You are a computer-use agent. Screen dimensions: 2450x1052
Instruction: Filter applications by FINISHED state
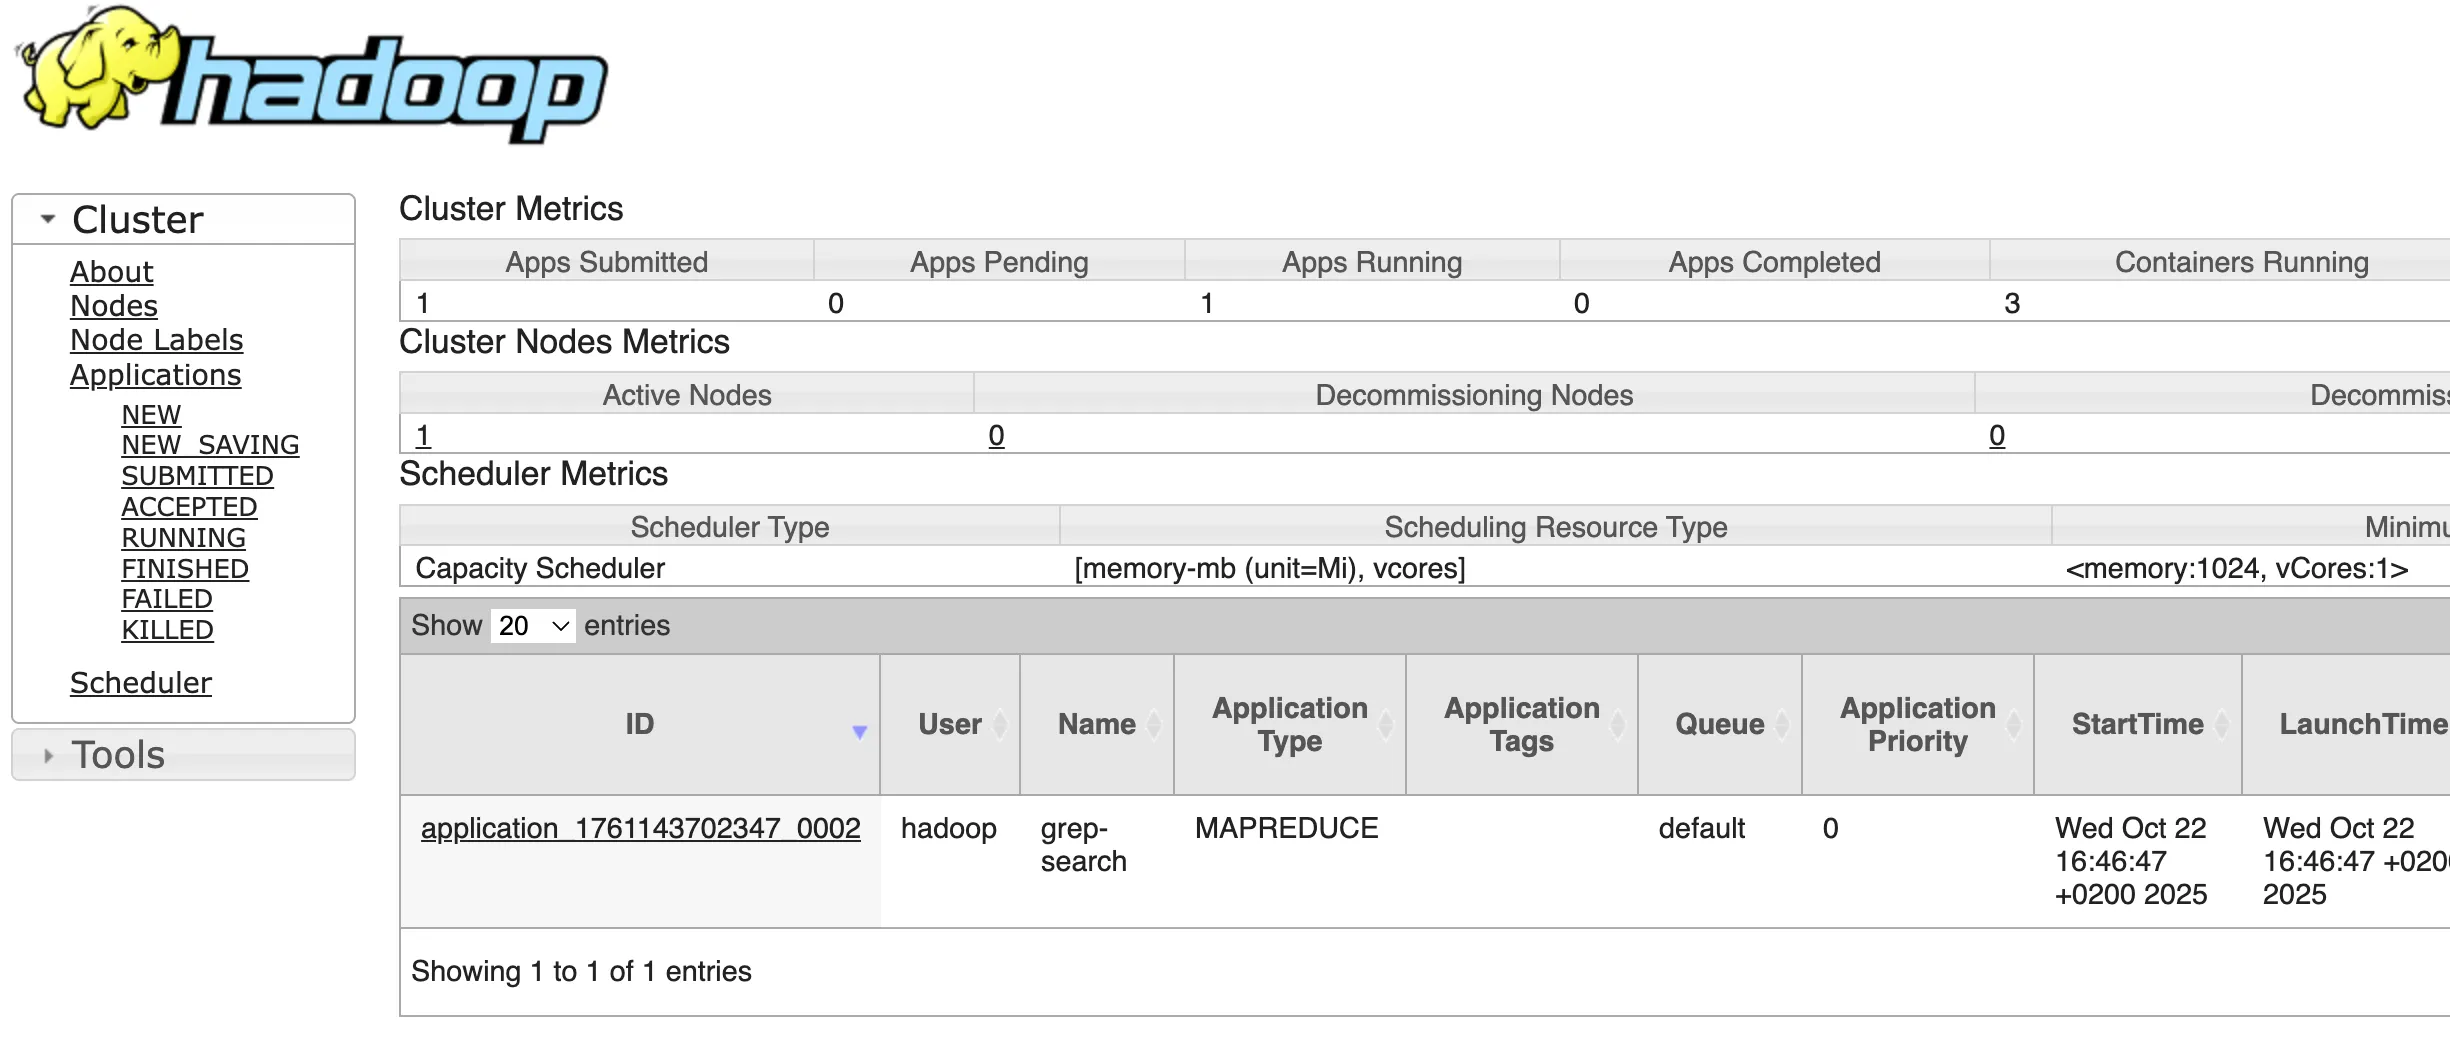(x=185, y=569)
